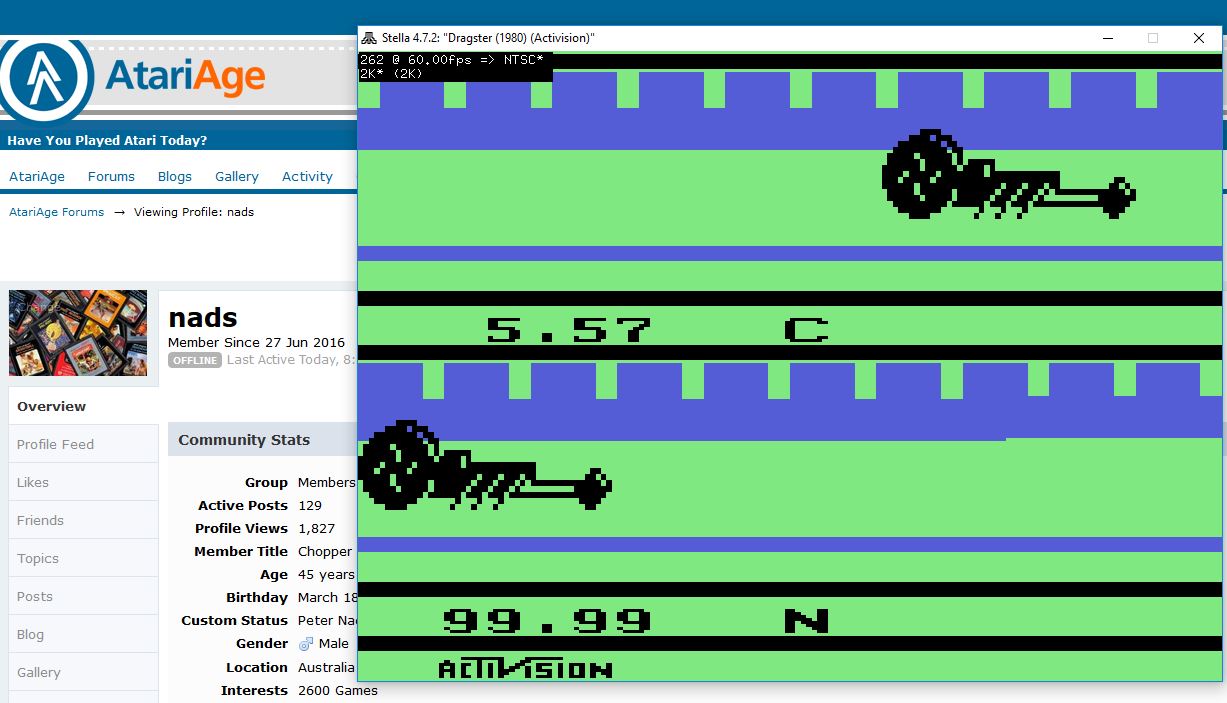Click the gear indicator C in Stella
This screenshot has height=703, width=1227.
(807, 329)
